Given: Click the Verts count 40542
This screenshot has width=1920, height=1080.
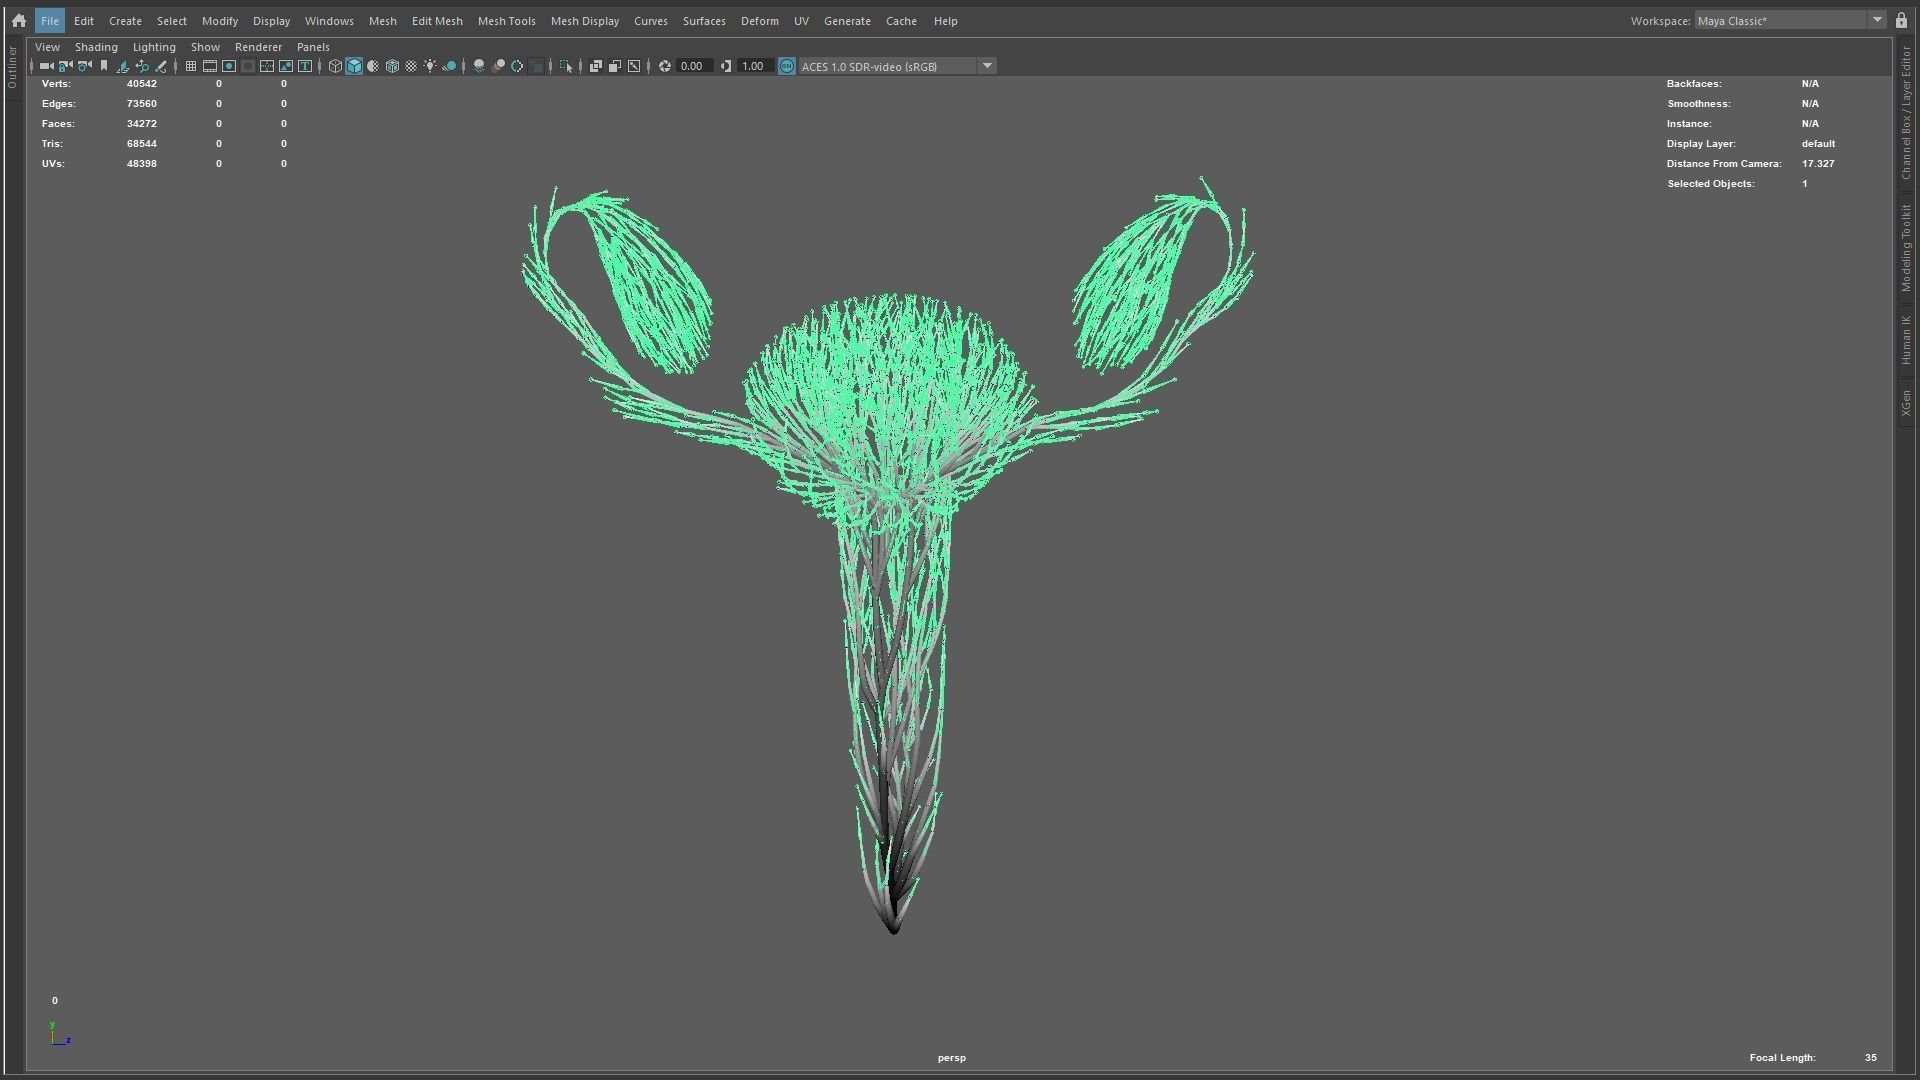Looking at the screenshot, I should pos(142,84).
